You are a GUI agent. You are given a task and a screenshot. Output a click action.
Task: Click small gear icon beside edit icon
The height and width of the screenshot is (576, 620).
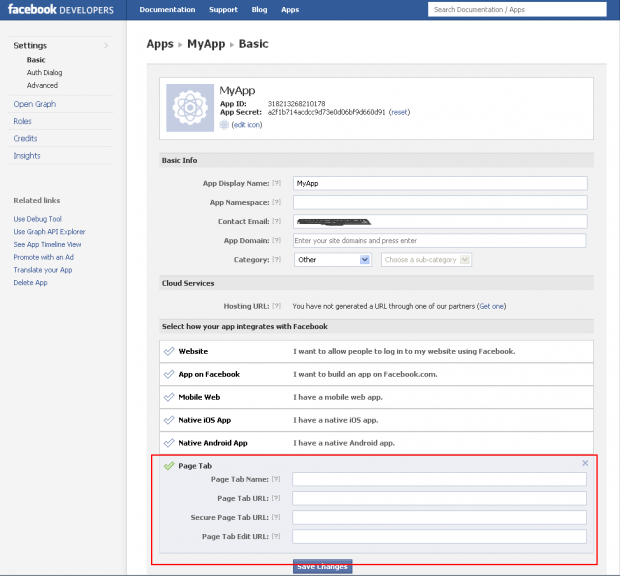click(x=224, y=125)
